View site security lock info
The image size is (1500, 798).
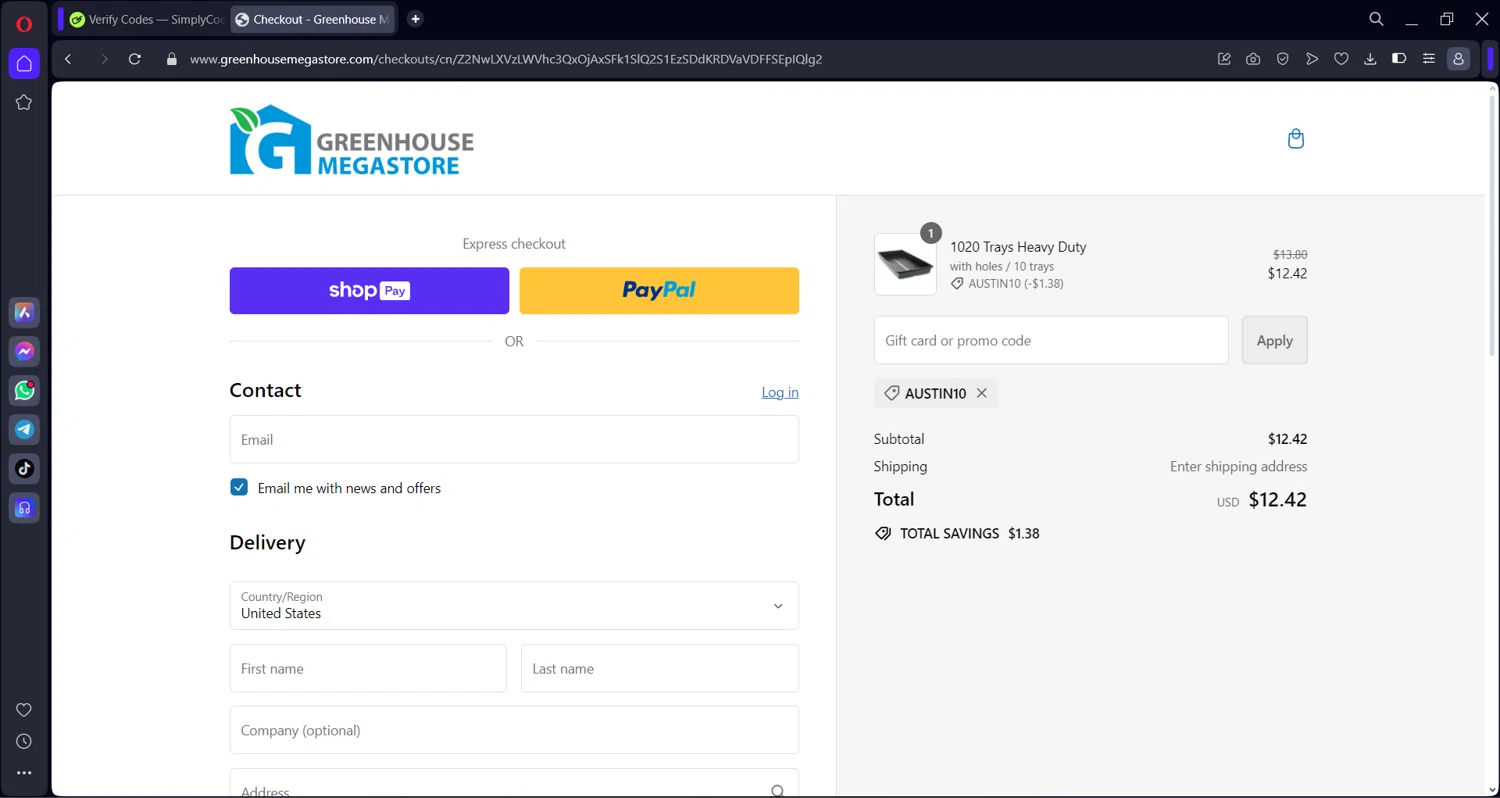(x=171, y=59)
